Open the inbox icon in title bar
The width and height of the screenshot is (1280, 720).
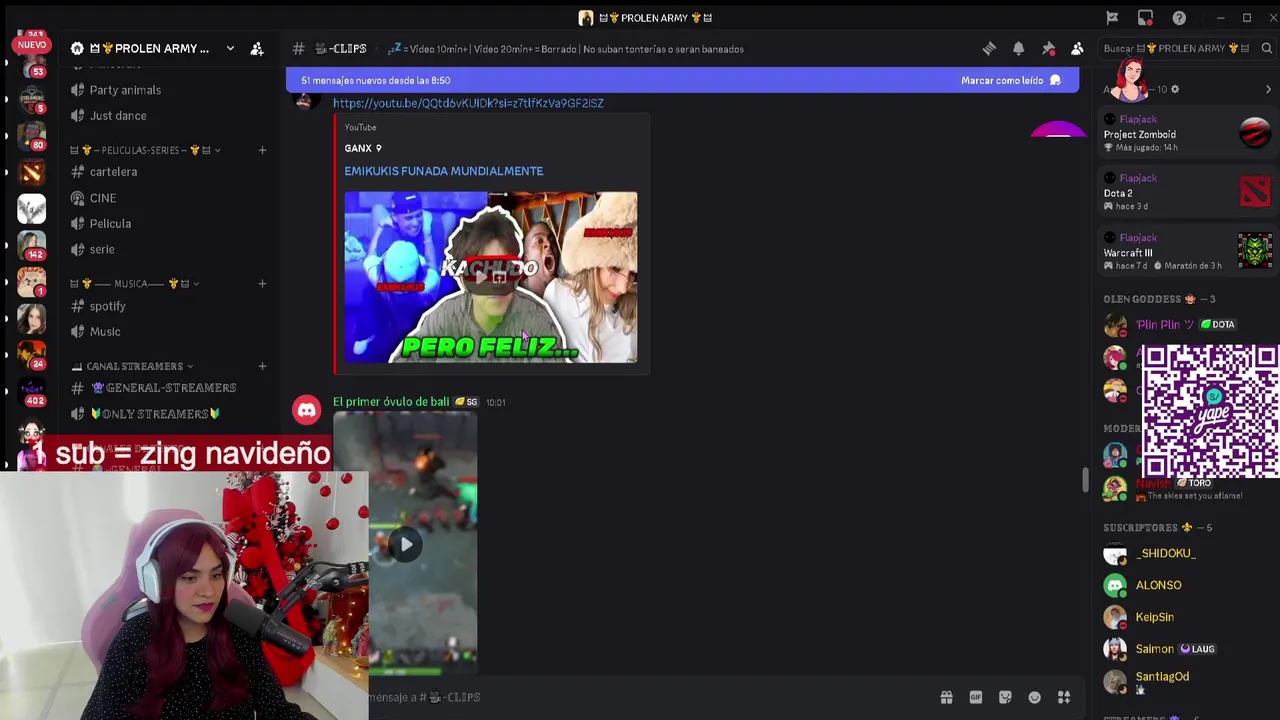point(1145,18)
